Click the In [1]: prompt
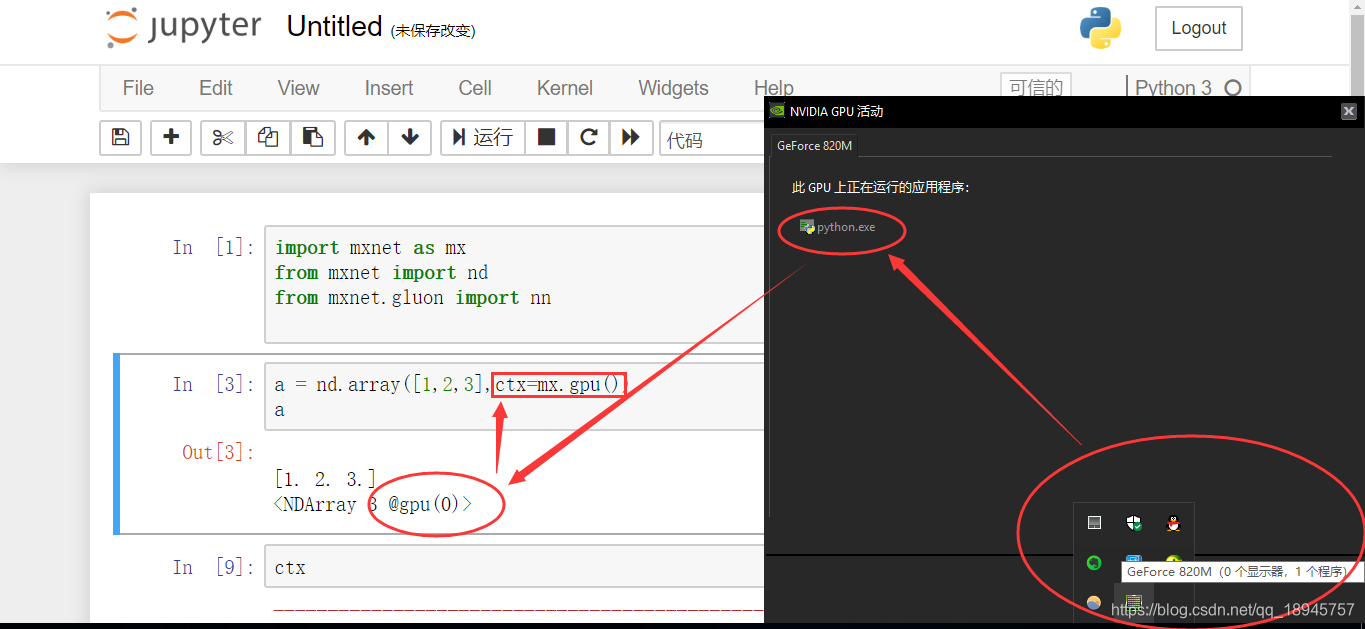 click(214, 247)
